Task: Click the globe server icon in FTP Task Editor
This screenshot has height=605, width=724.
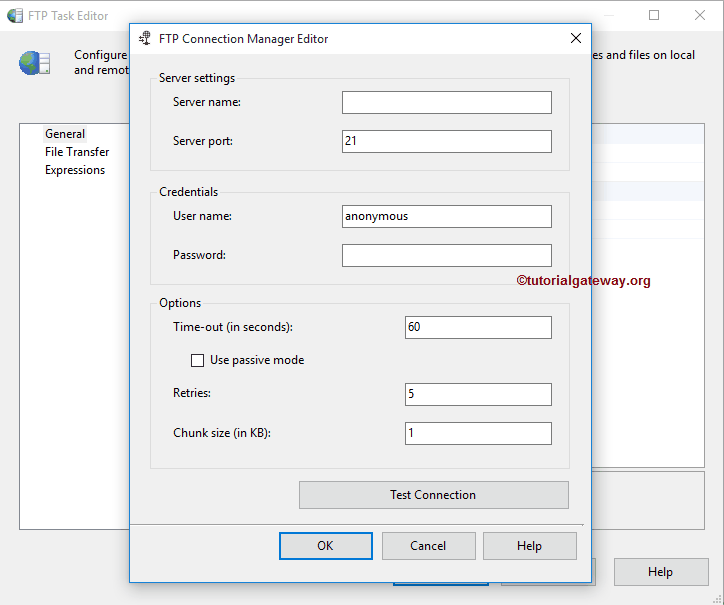Action: coord(35,63)
